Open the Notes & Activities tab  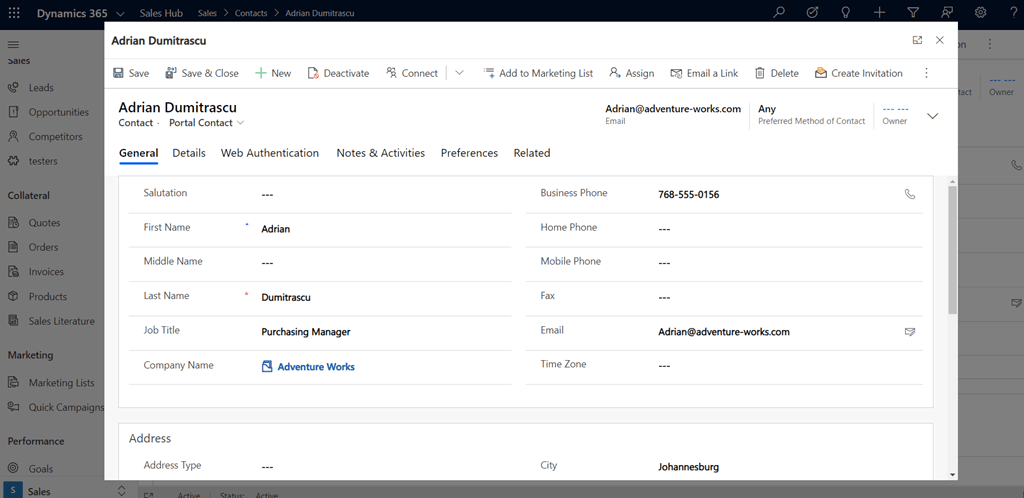pos(381,153)
